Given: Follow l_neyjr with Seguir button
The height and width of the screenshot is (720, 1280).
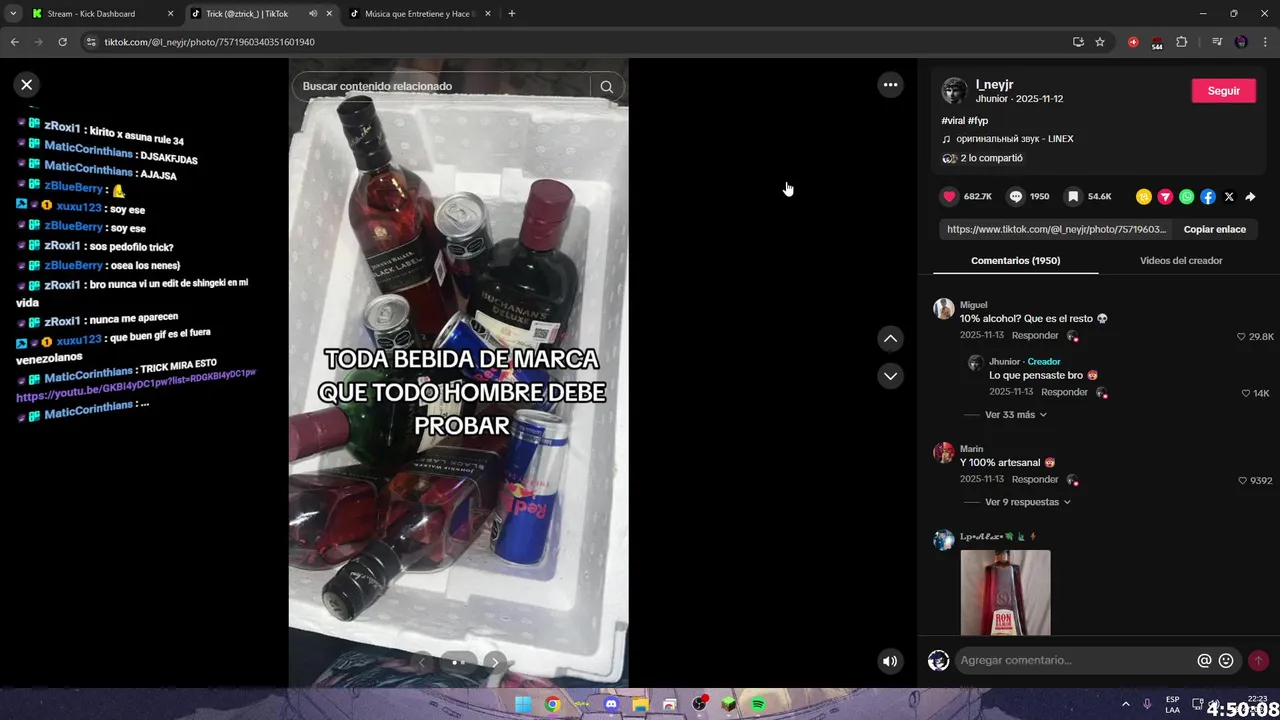Looking at the screenshot, I should (1224, 91).
